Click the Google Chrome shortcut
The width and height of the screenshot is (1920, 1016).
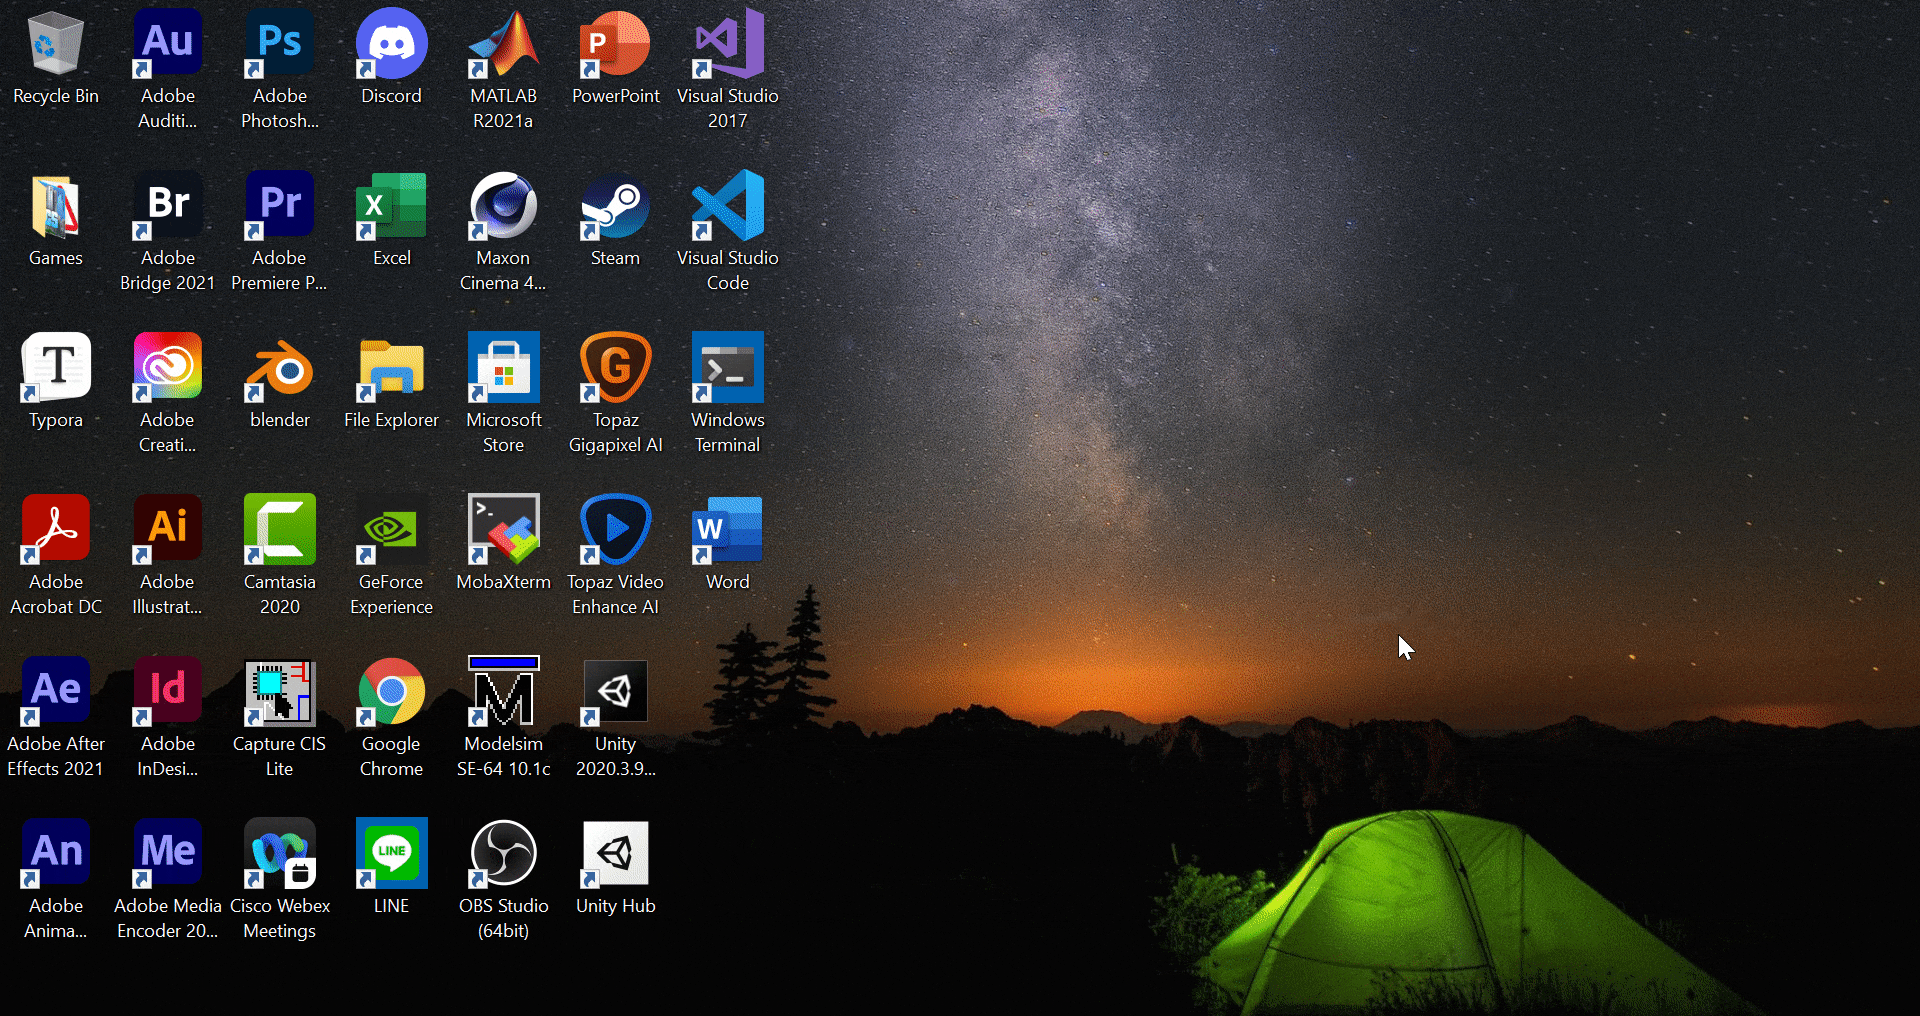tap(392, 692)
